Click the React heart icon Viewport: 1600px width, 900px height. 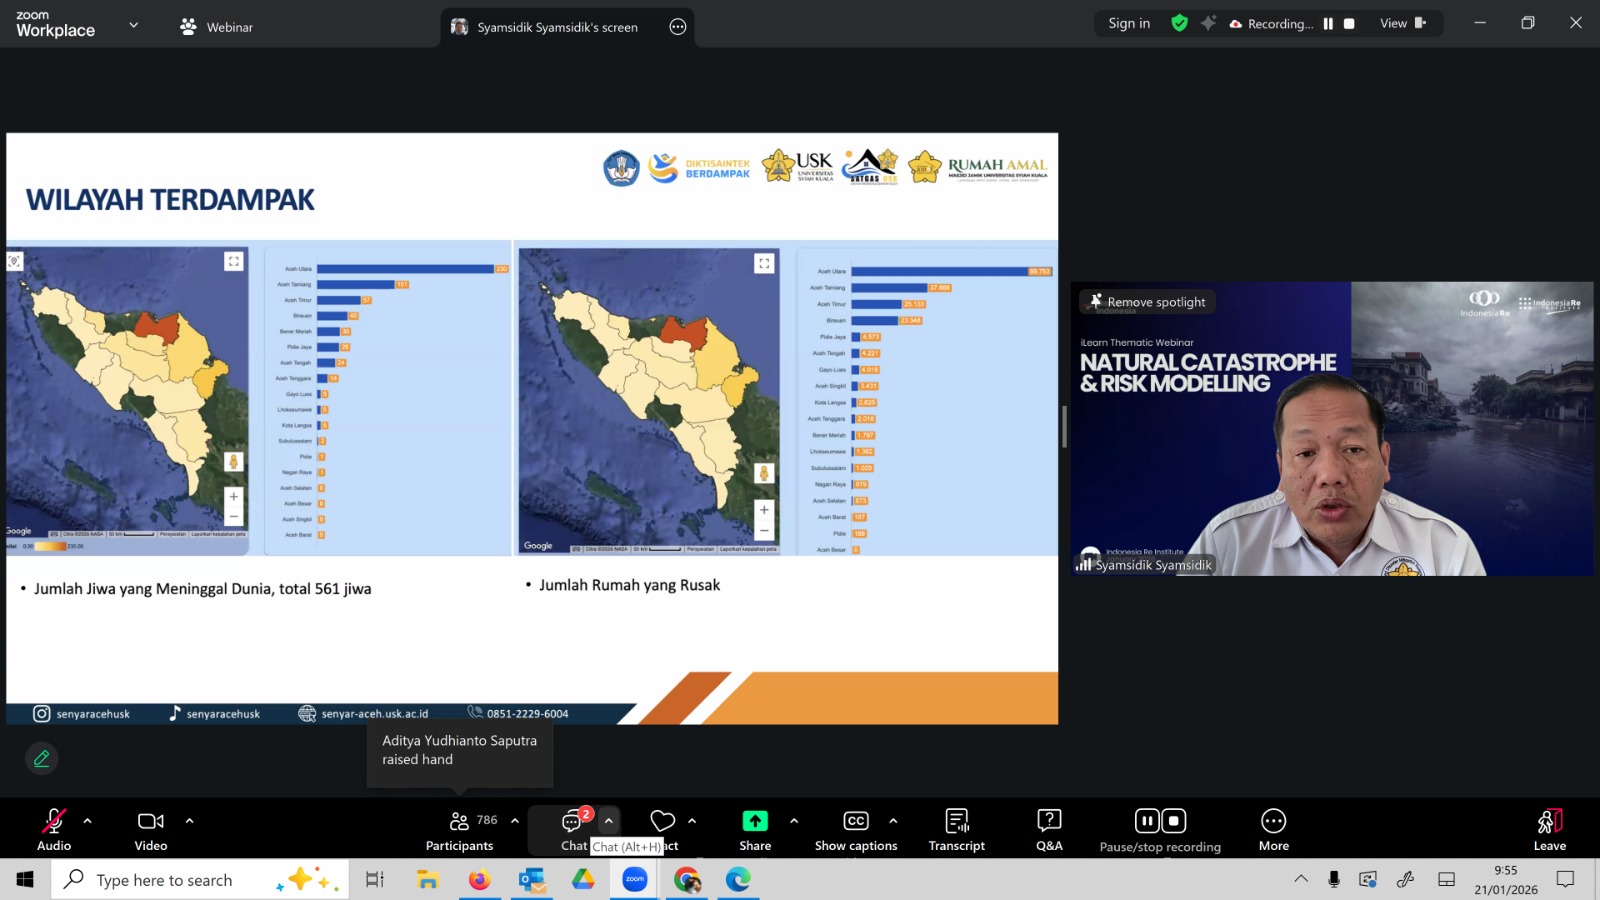tap(662, 822)
